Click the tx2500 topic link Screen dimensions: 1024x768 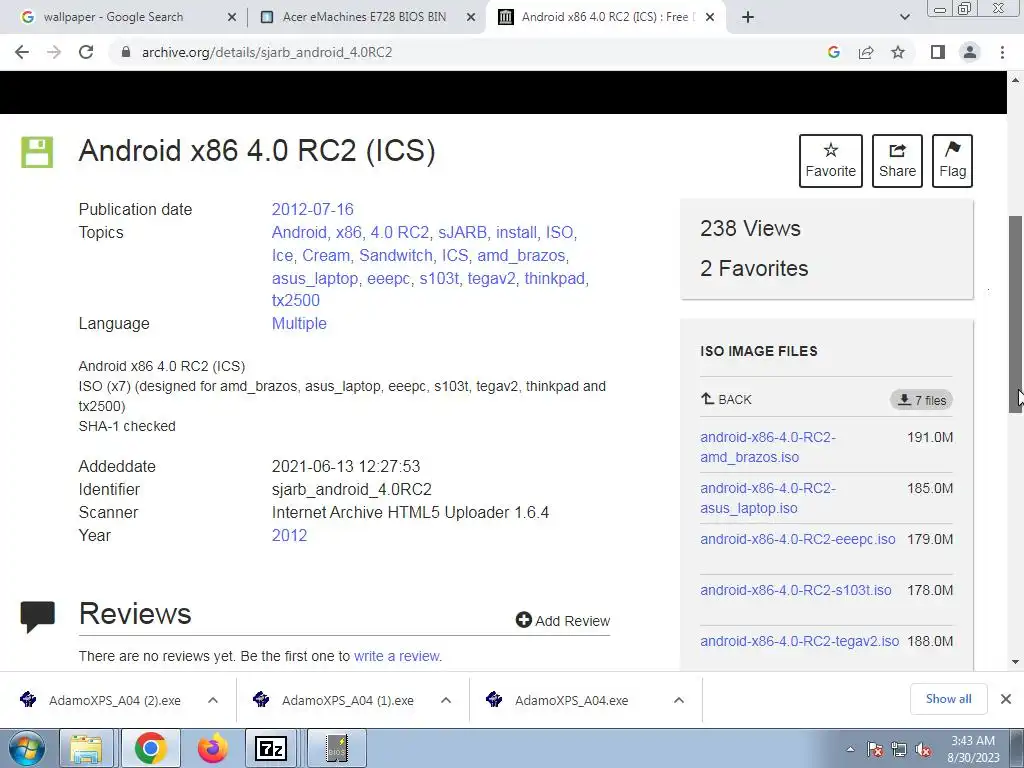(296, 300)
